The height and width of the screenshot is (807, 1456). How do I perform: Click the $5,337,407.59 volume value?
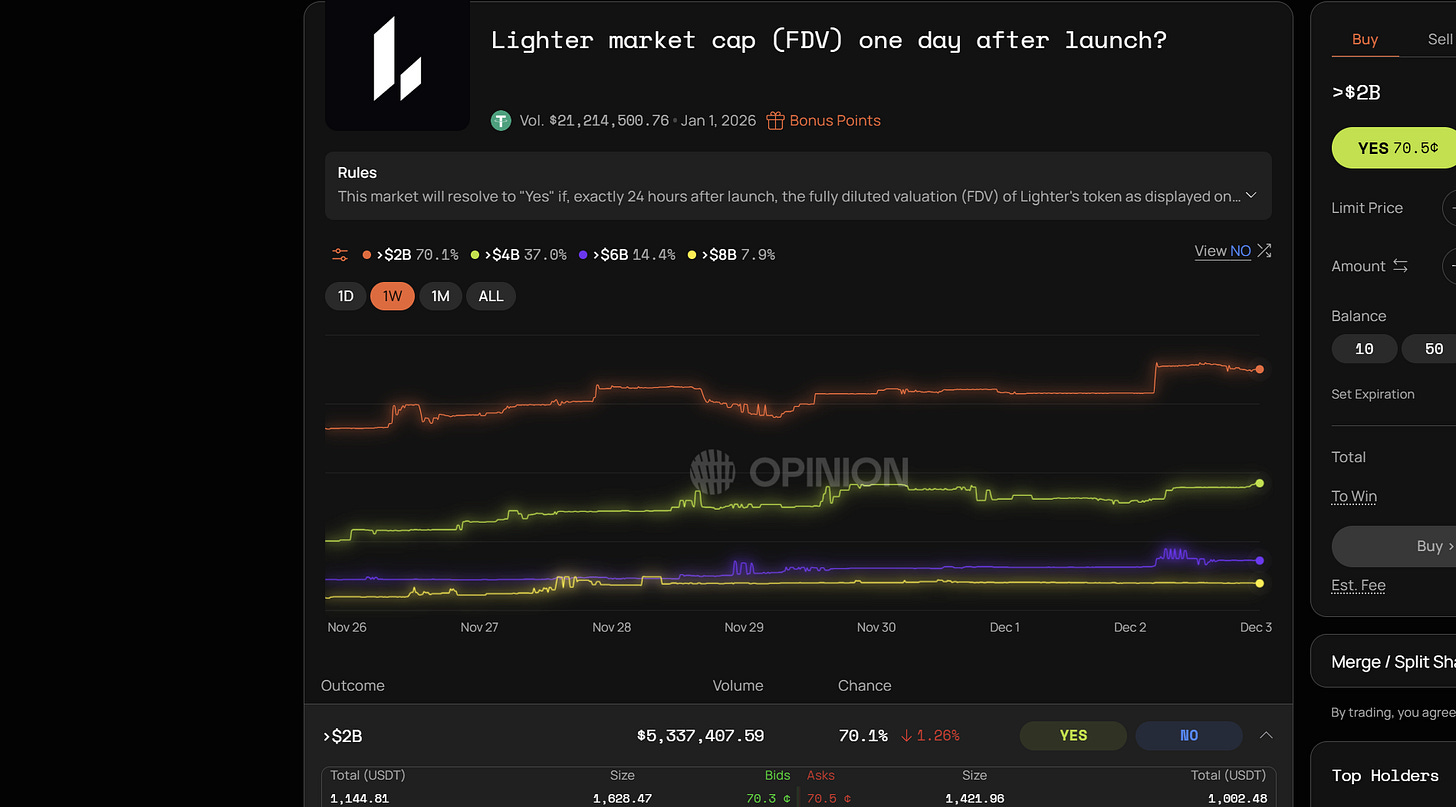(700, 736)
